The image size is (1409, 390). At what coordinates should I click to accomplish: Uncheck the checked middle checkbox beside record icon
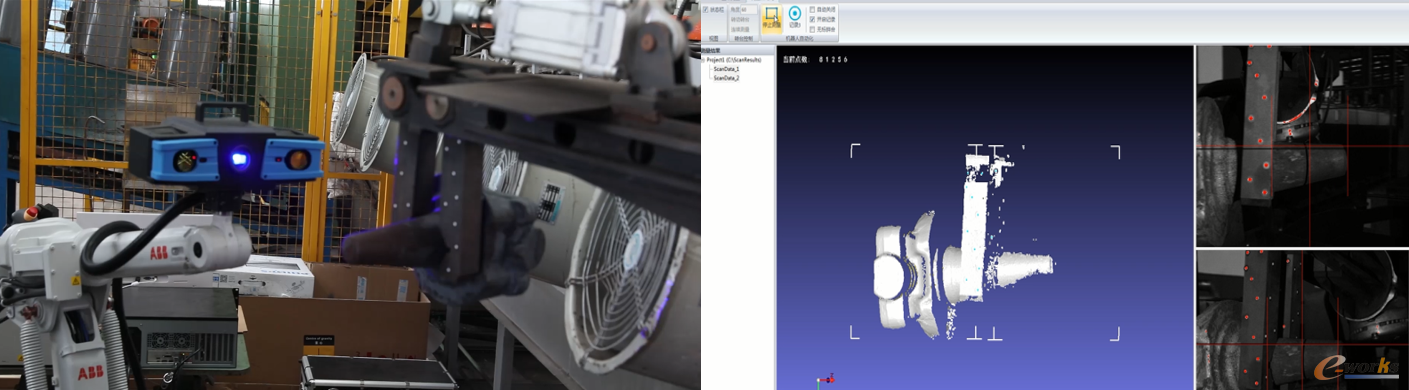[812, 19]
